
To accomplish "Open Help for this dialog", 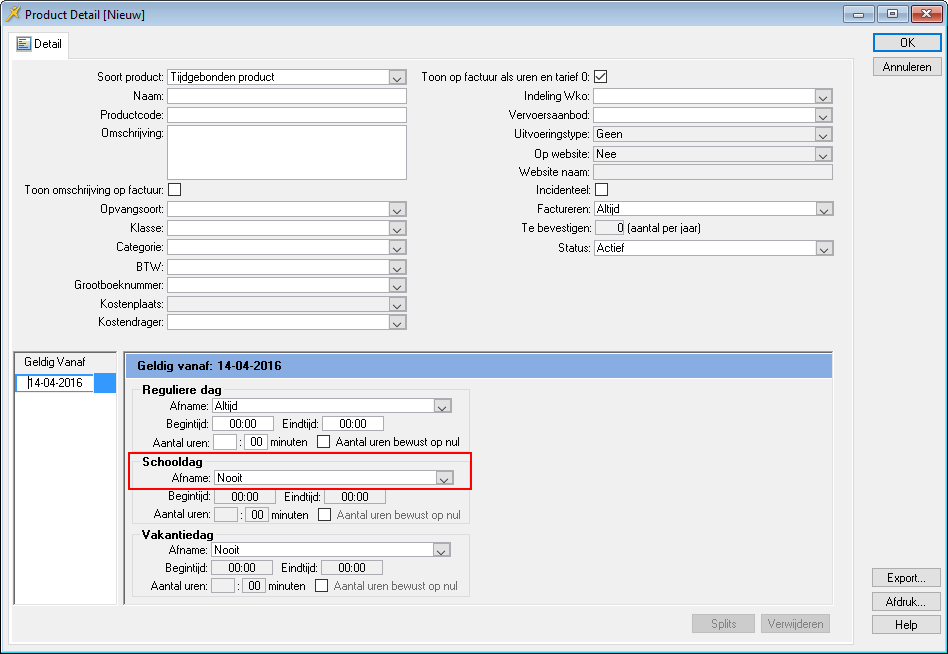I will pyautogui.click(x=906, y=624).
